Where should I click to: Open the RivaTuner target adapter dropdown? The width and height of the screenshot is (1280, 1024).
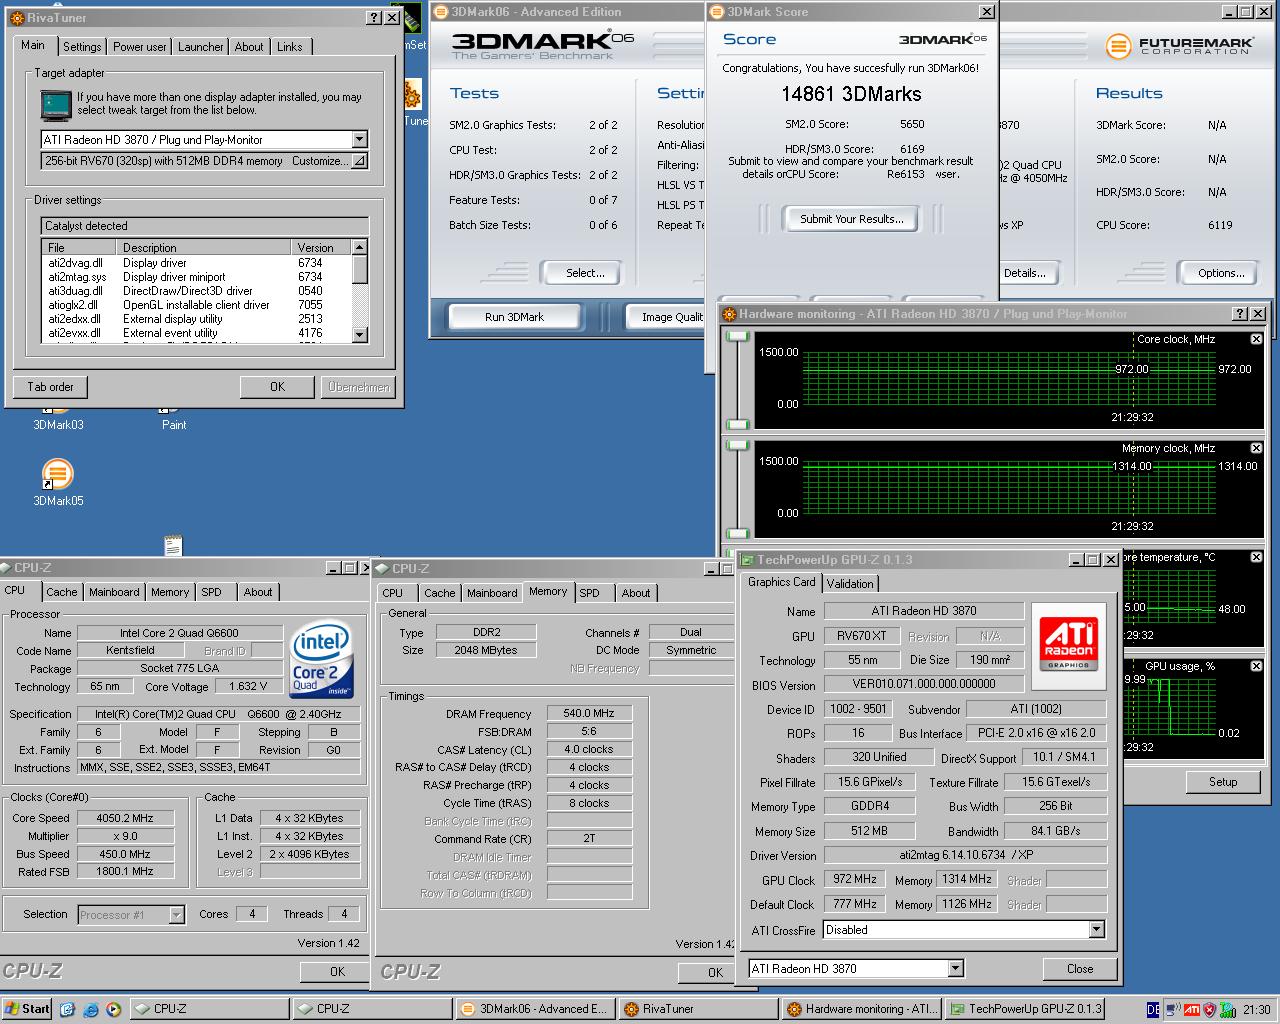360,140
